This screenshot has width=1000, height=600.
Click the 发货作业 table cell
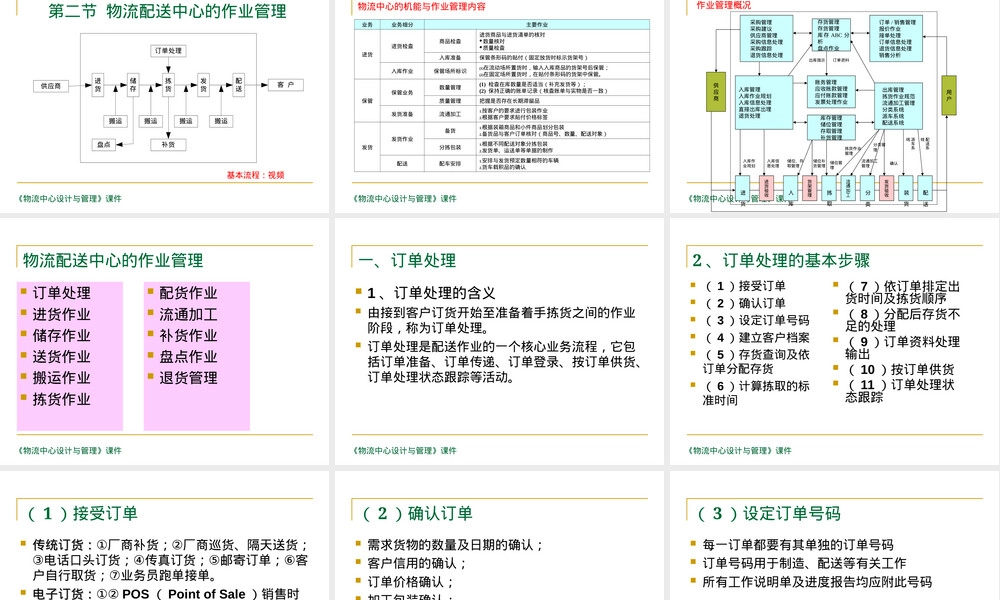coord(402,138)
